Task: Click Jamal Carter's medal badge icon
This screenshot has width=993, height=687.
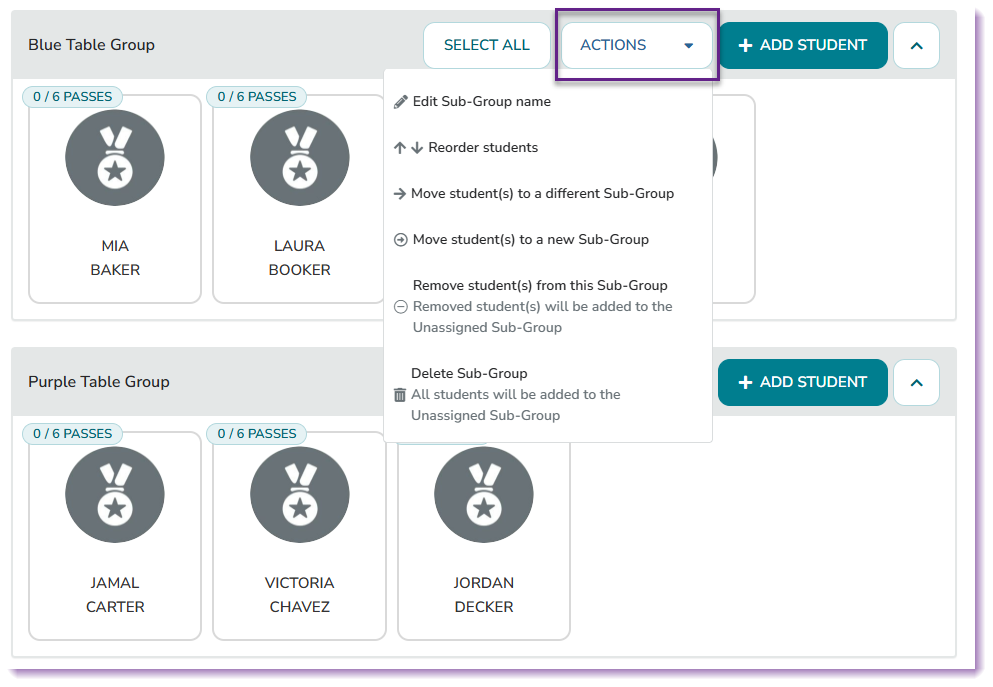Action: coord(115,495)
